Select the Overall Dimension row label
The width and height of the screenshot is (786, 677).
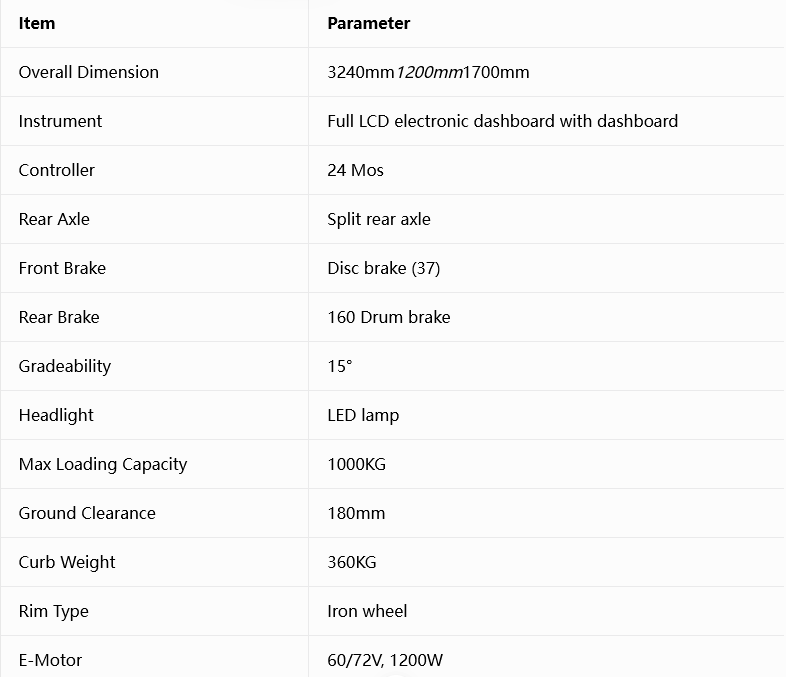click(x=89, y=72)
